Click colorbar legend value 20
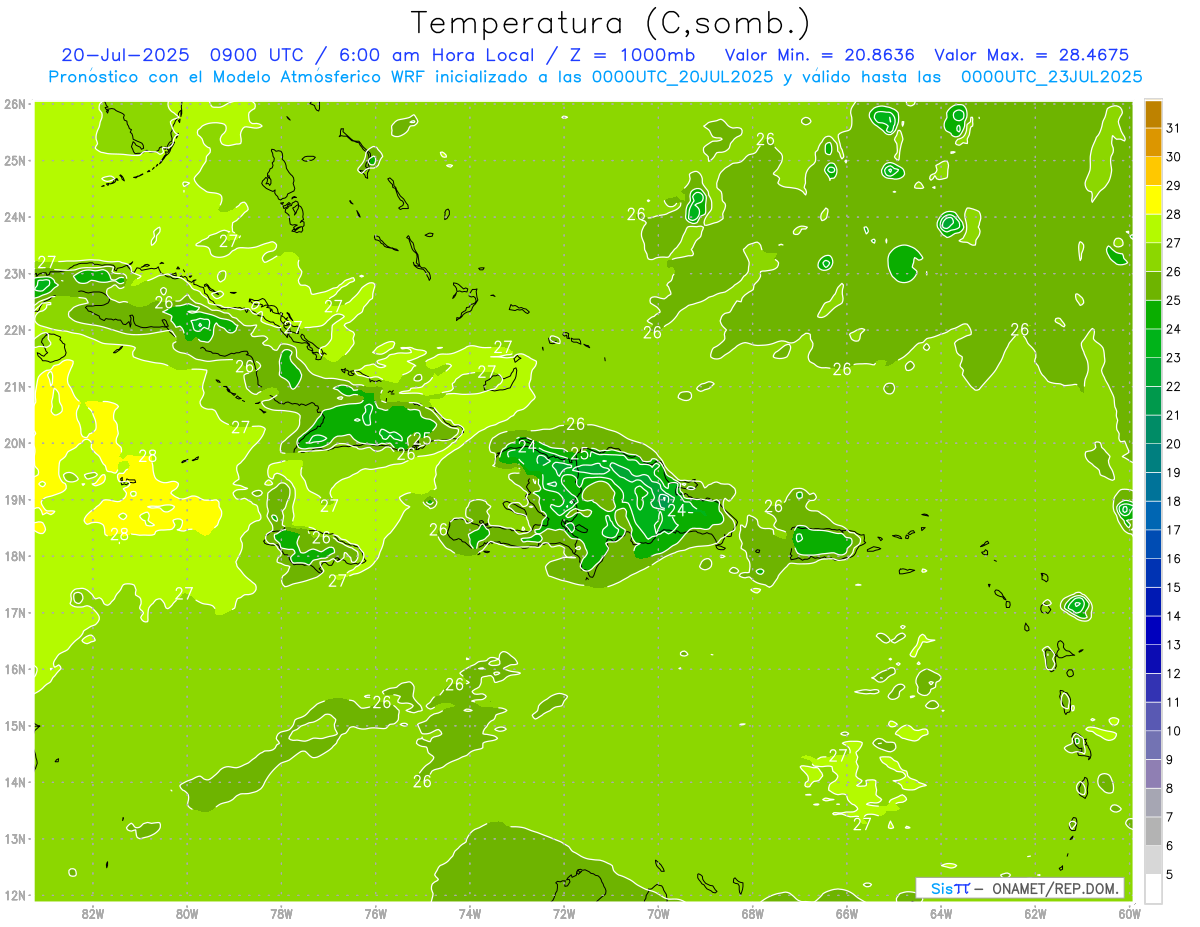The width and height of the screenshot is (1200, 927). click(1173, 443)
